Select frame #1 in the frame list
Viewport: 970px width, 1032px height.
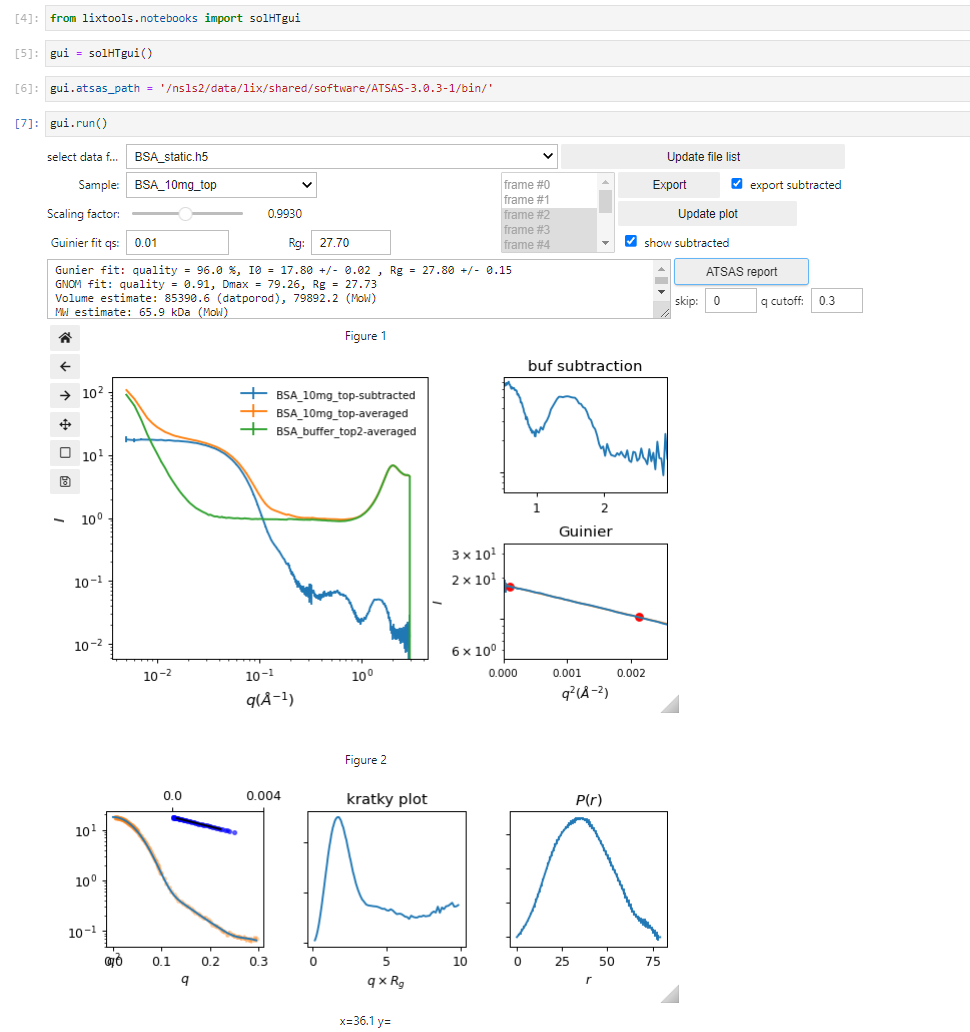click(549, 199)
